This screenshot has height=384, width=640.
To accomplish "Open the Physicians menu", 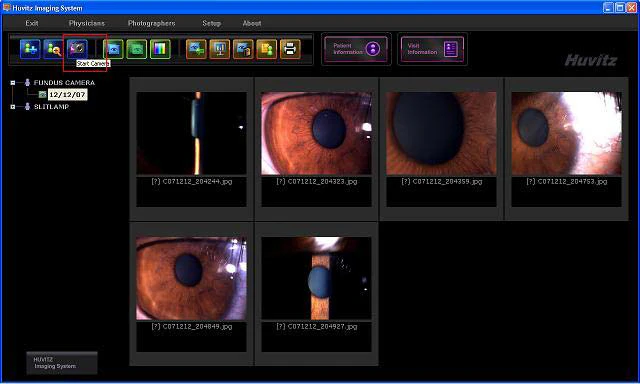I will point(87,23).
